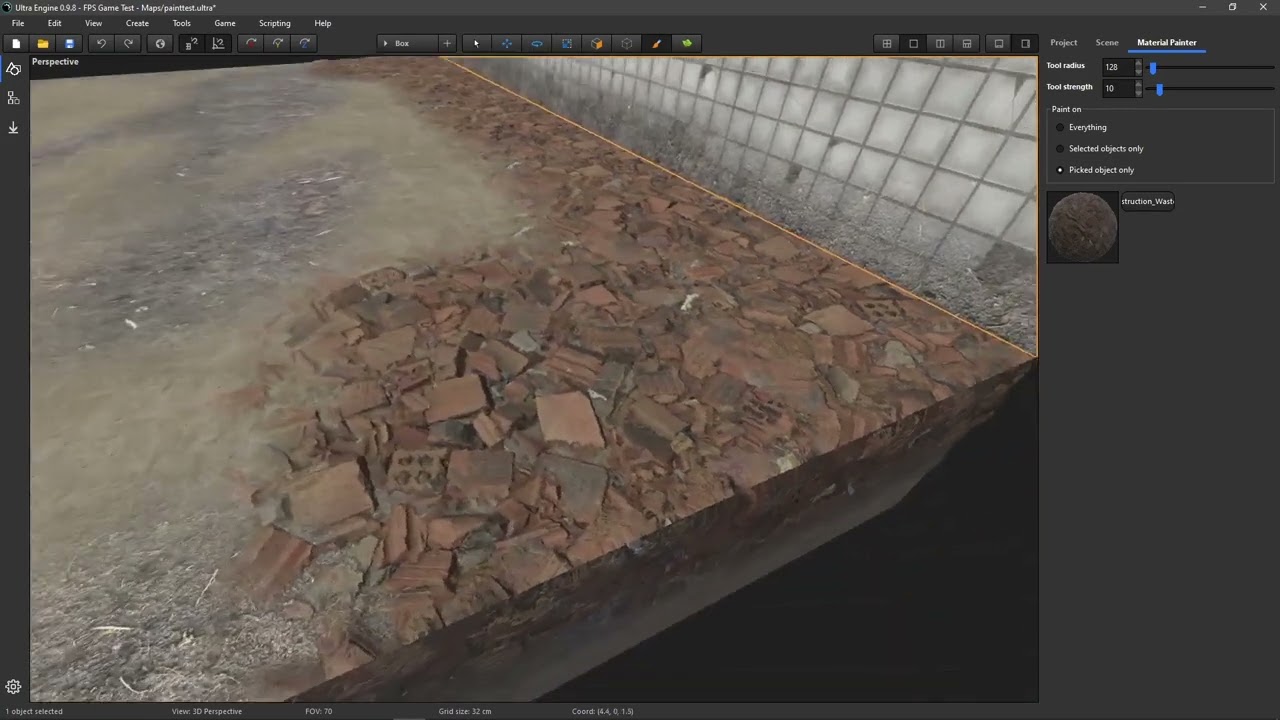The width and height of the screenshot is (1280, 720).
Task: Save the map with the floppy disk icon
Action: pos(69,43)
